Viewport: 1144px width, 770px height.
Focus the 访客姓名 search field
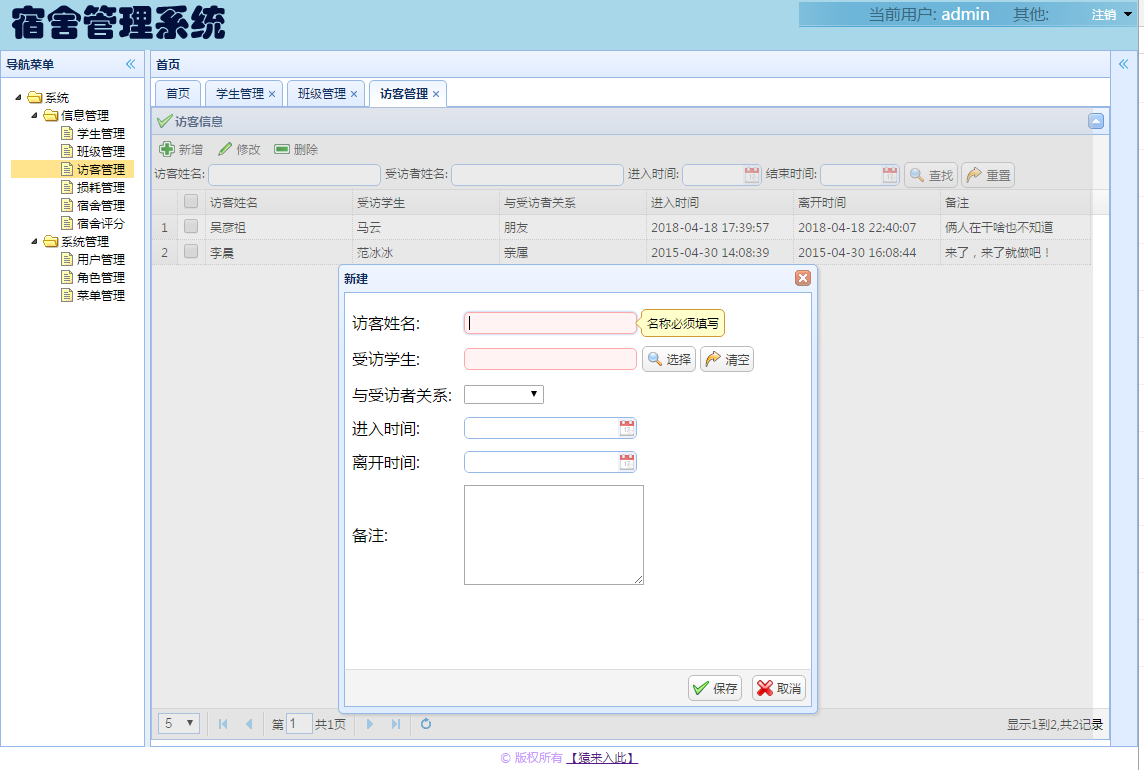tap(294, 175)
